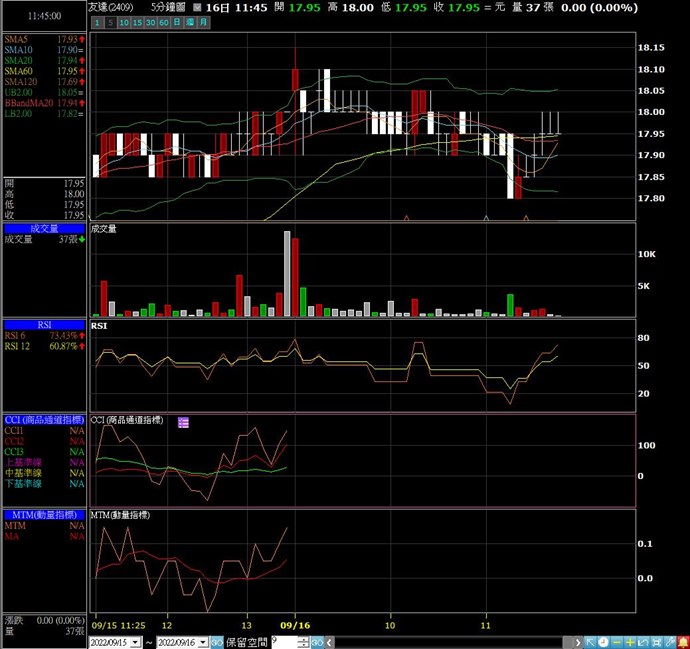The height and width of the screenshot is (649, 690).
Task: Click the MTM(動量指標) blue header
Action: coord(44,515)
